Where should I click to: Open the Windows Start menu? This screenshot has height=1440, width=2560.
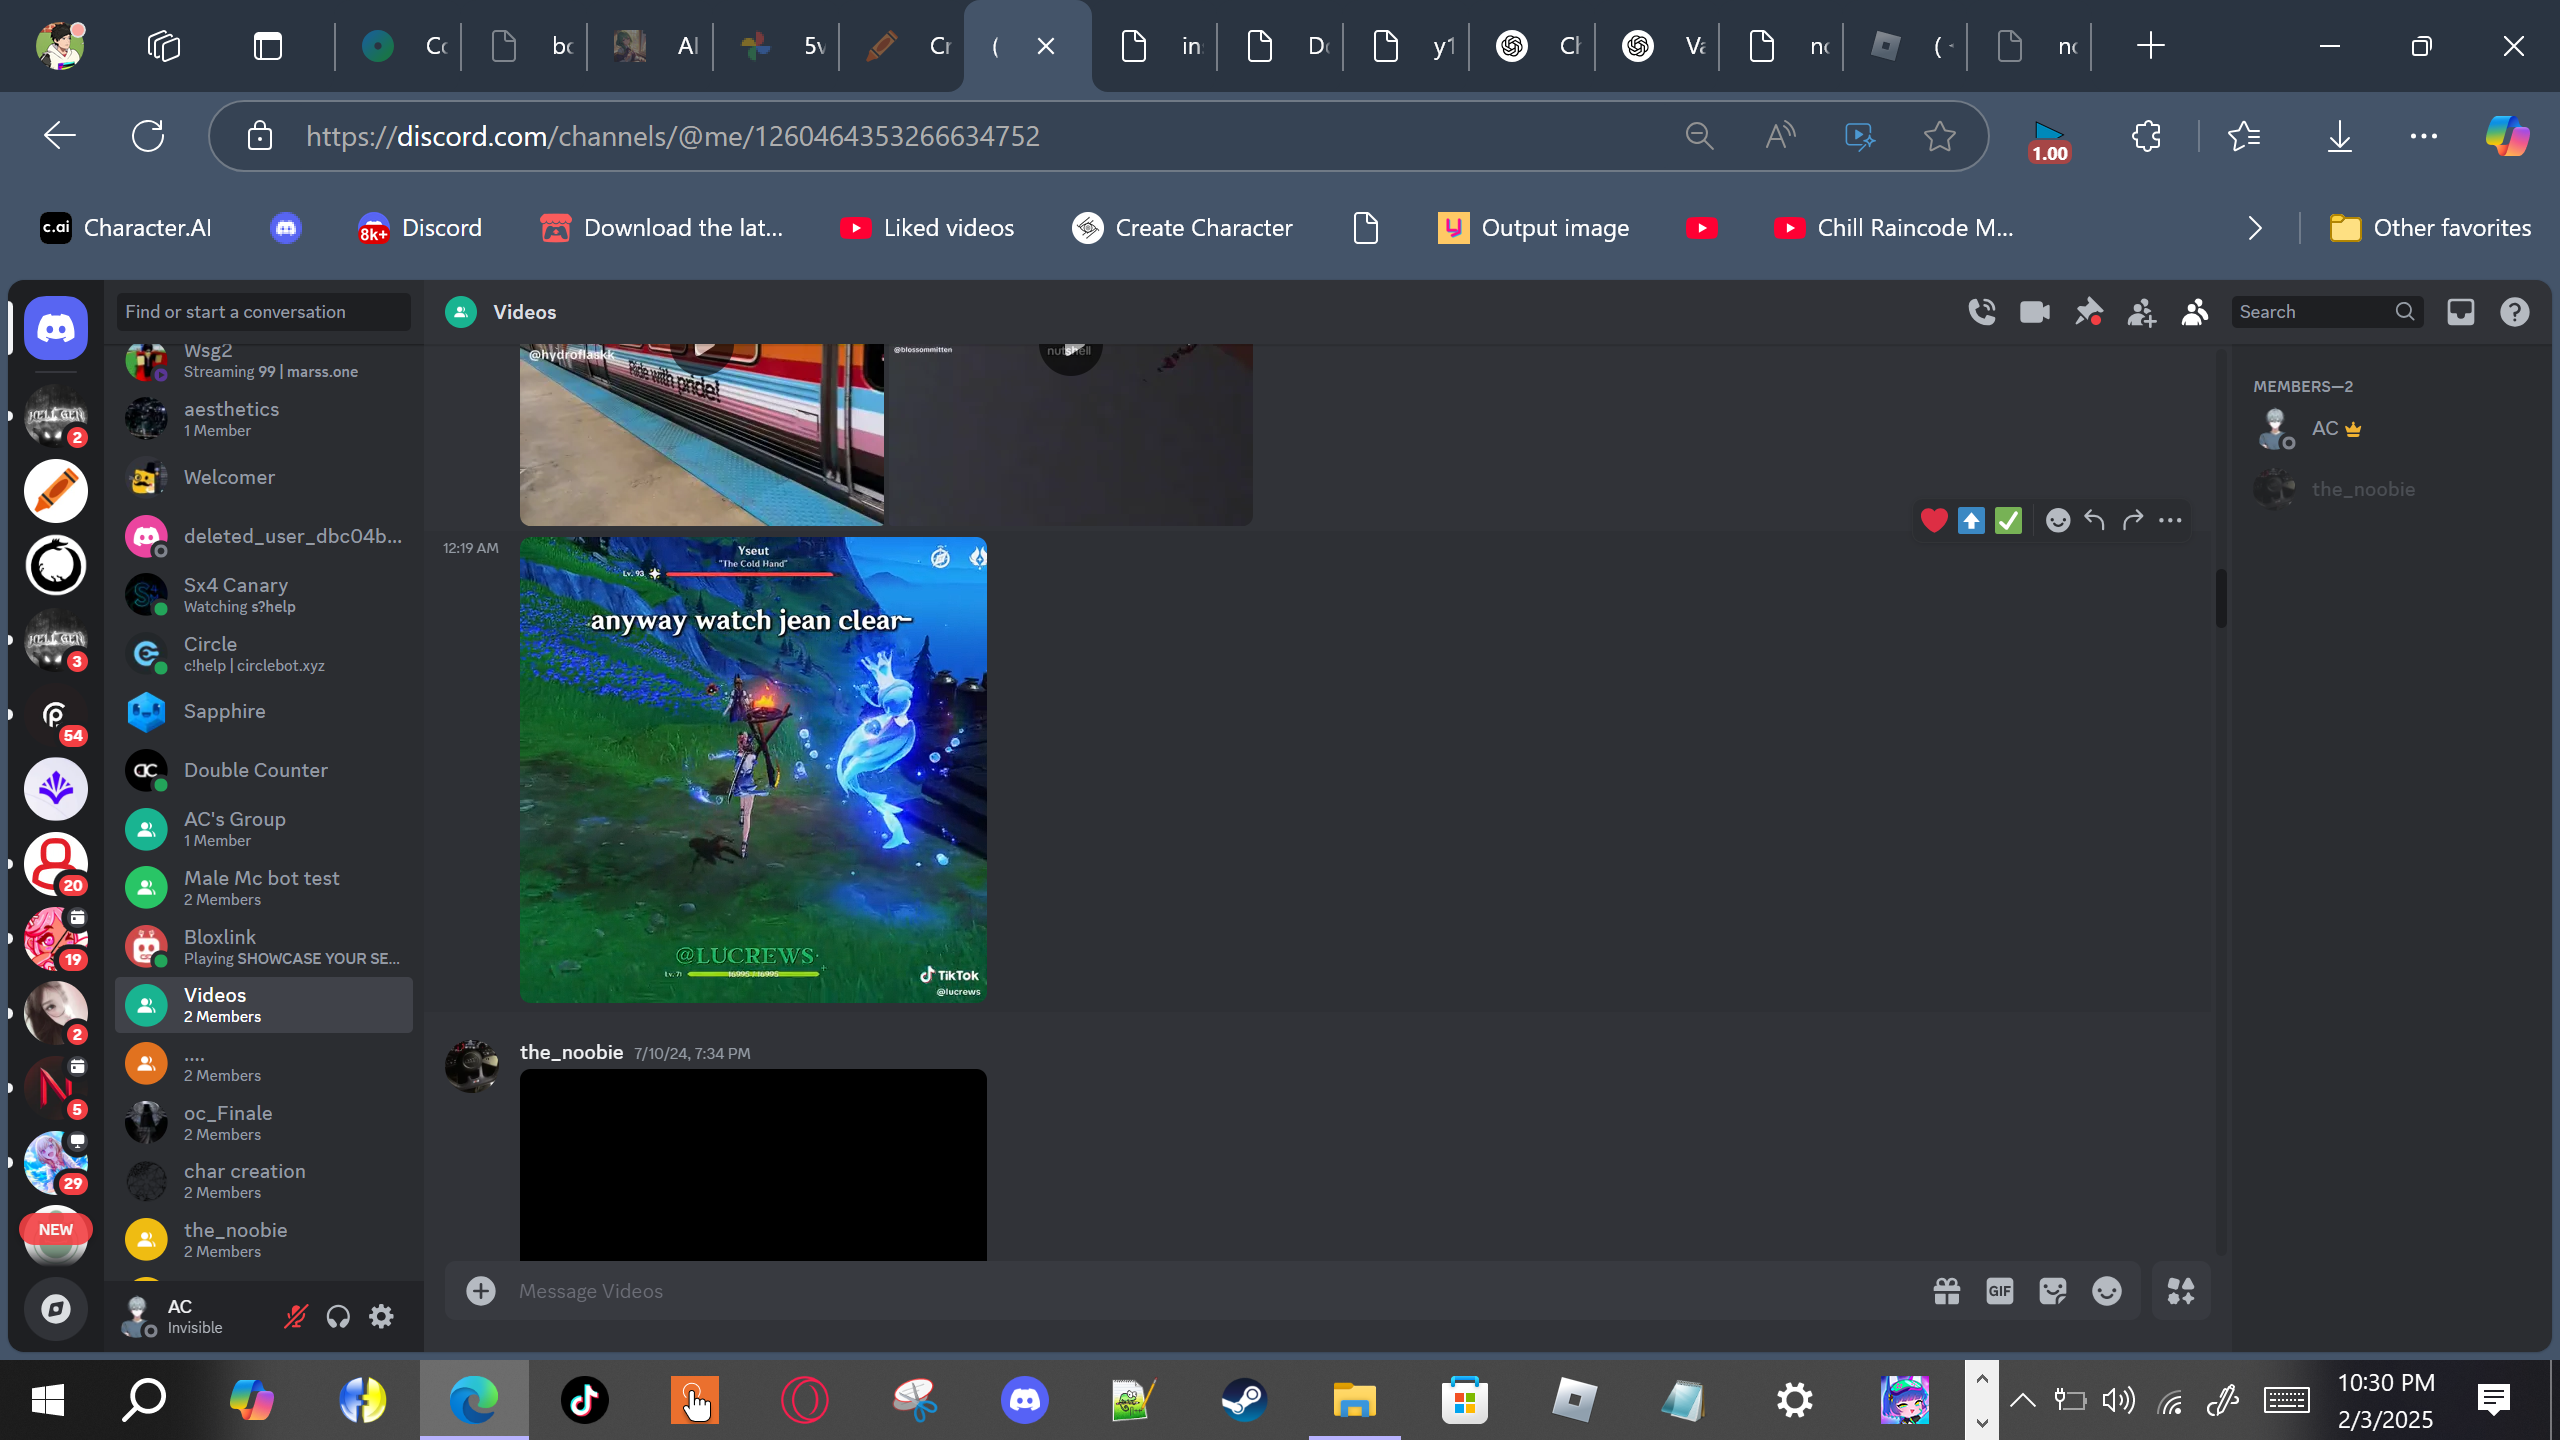click(x=48, y=1400)
